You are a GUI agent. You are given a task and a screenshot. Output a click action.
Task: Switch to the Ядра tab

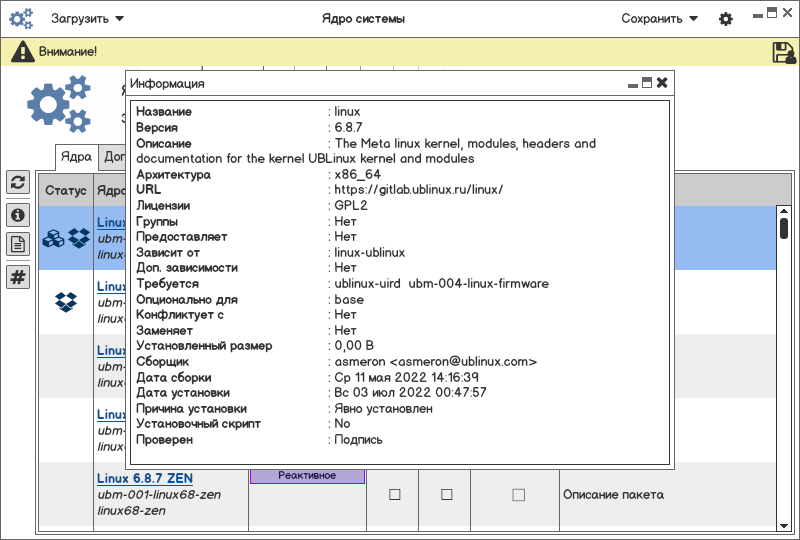[76, 156]
